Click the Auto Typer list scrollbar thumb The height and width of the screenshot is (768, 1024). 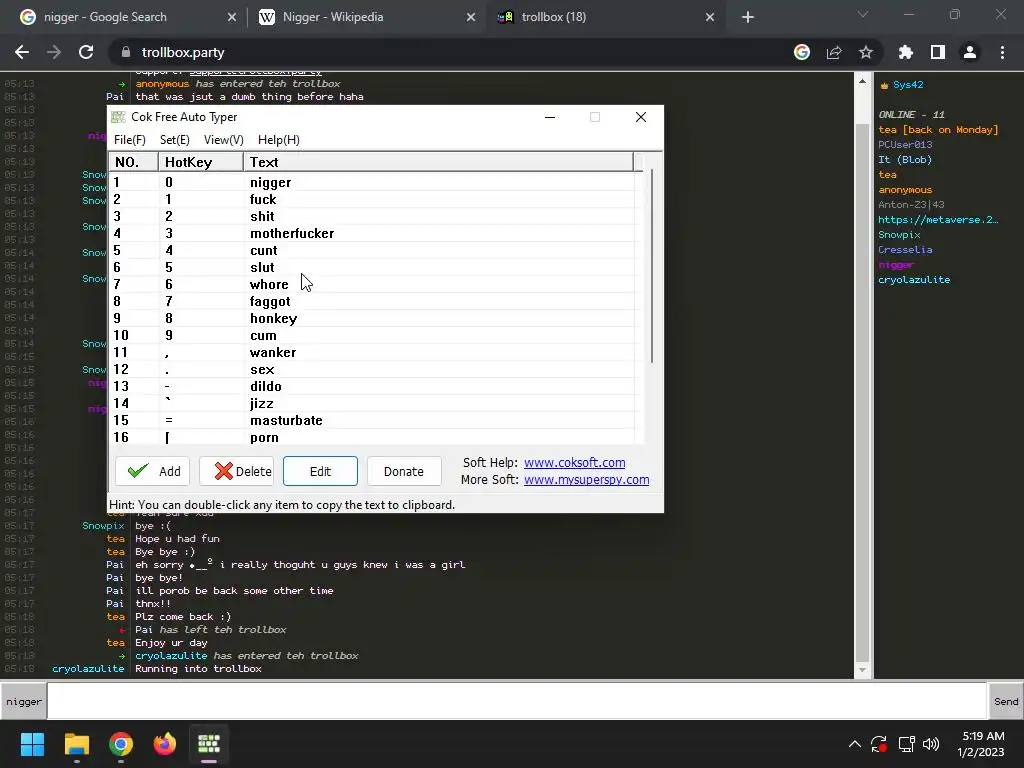651,266
